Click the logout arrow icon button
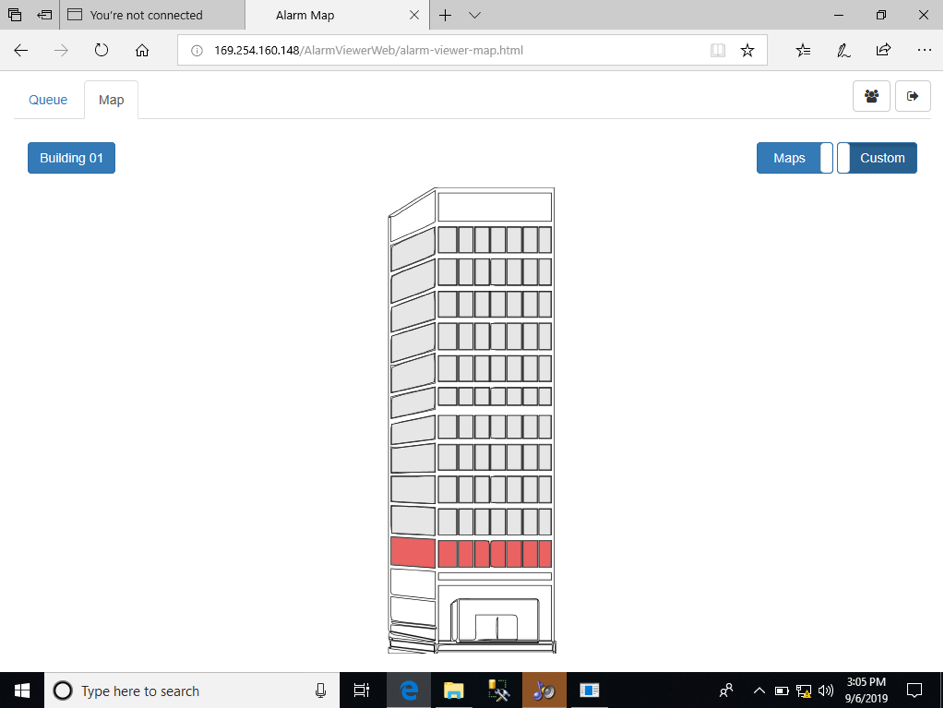This screenshot has width=943, height=708. point(913,96)
